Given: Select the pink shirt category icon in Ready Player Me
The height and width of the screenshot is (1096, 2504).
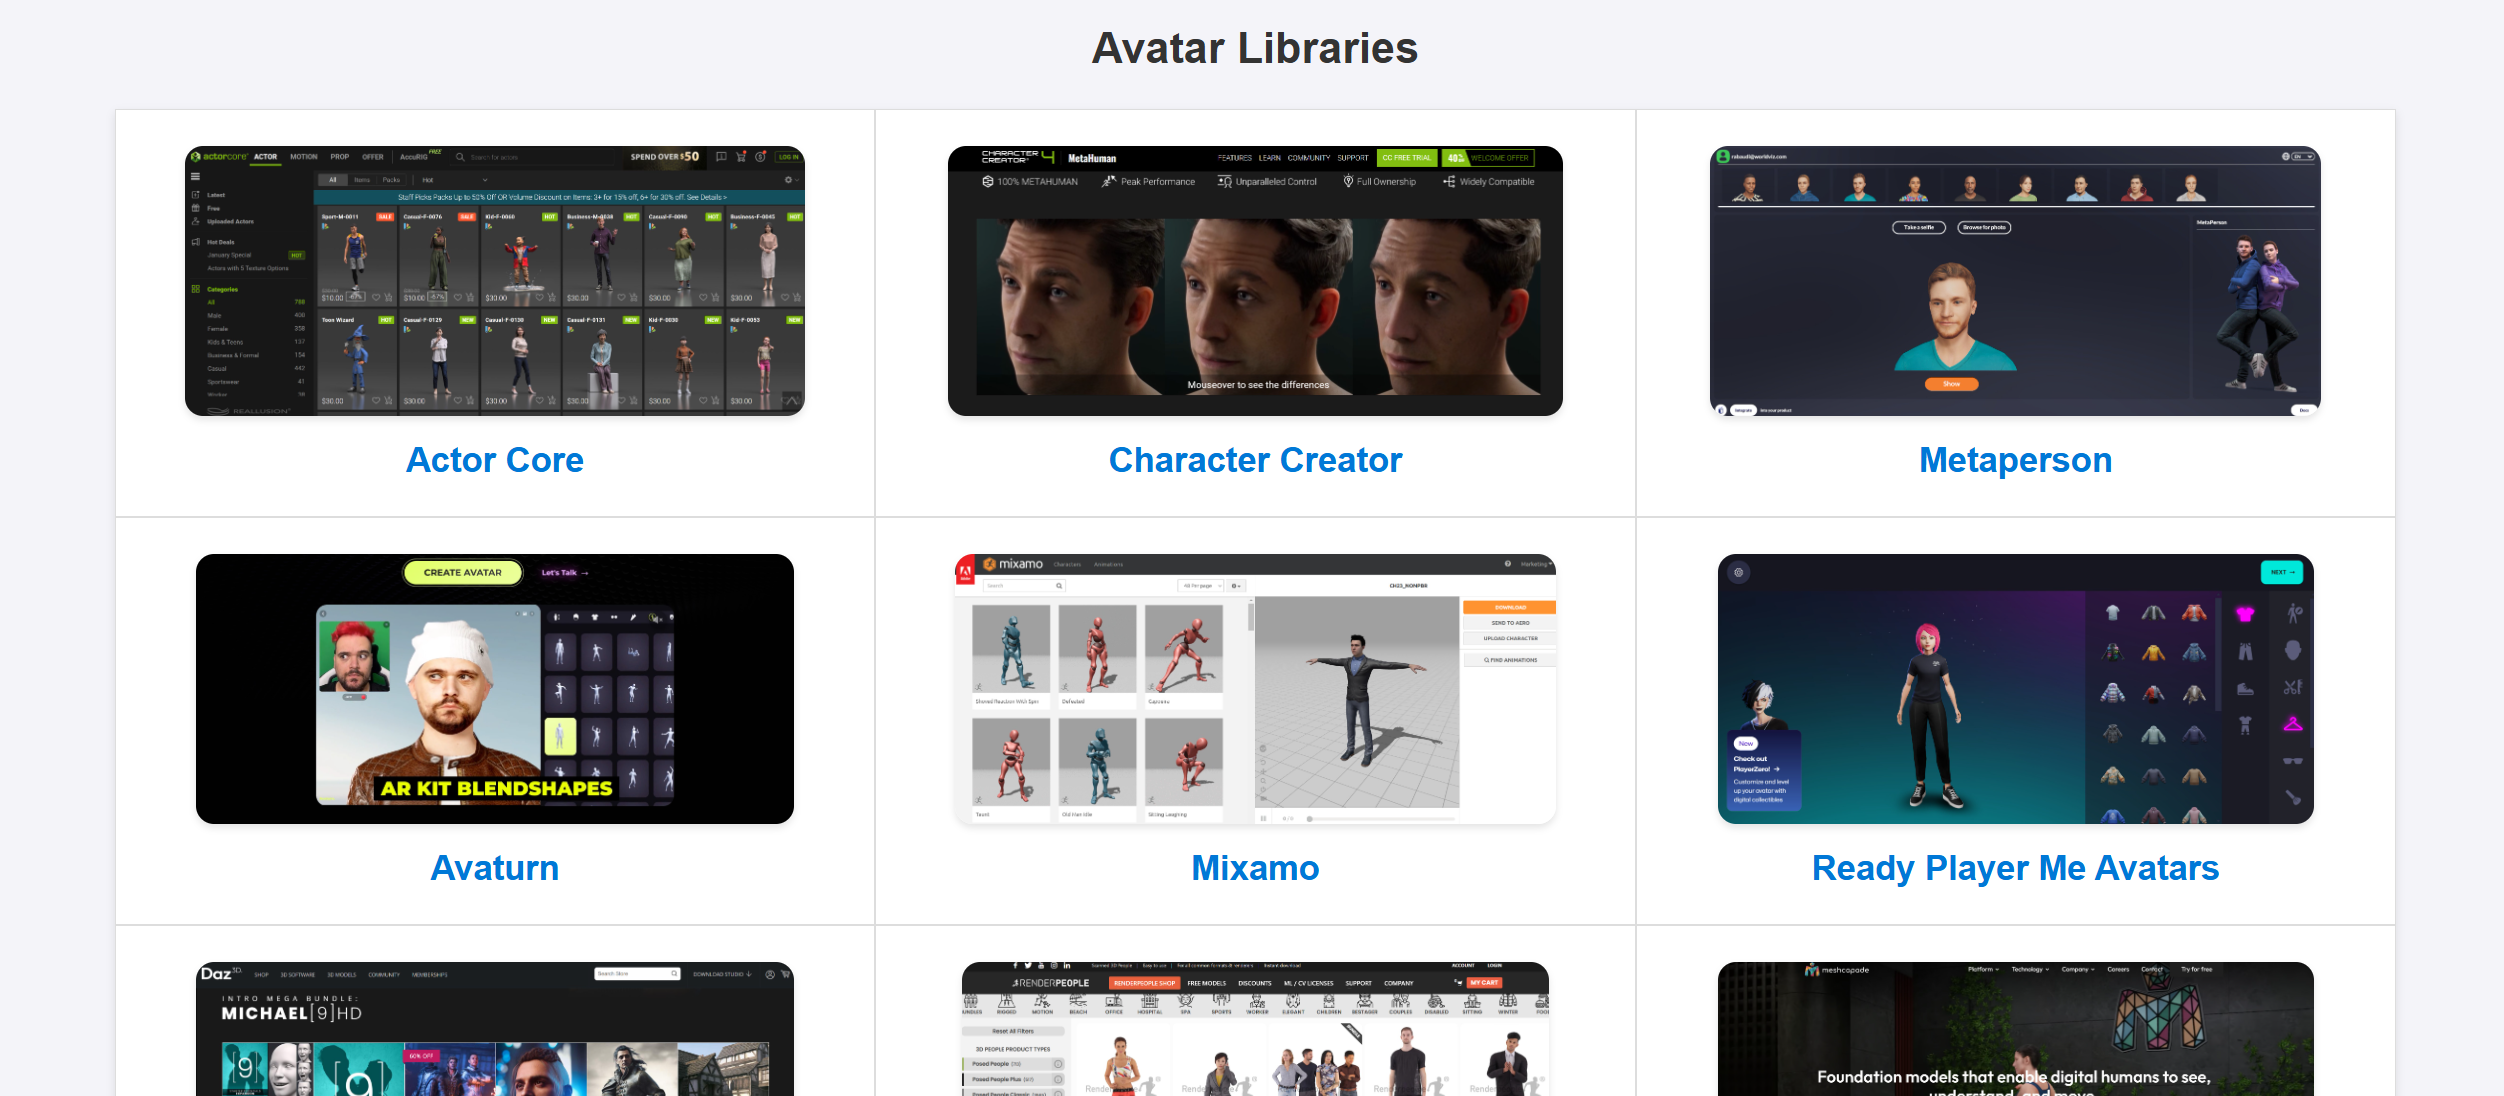Looking at the screenshot, I should tap(2245, 613).
